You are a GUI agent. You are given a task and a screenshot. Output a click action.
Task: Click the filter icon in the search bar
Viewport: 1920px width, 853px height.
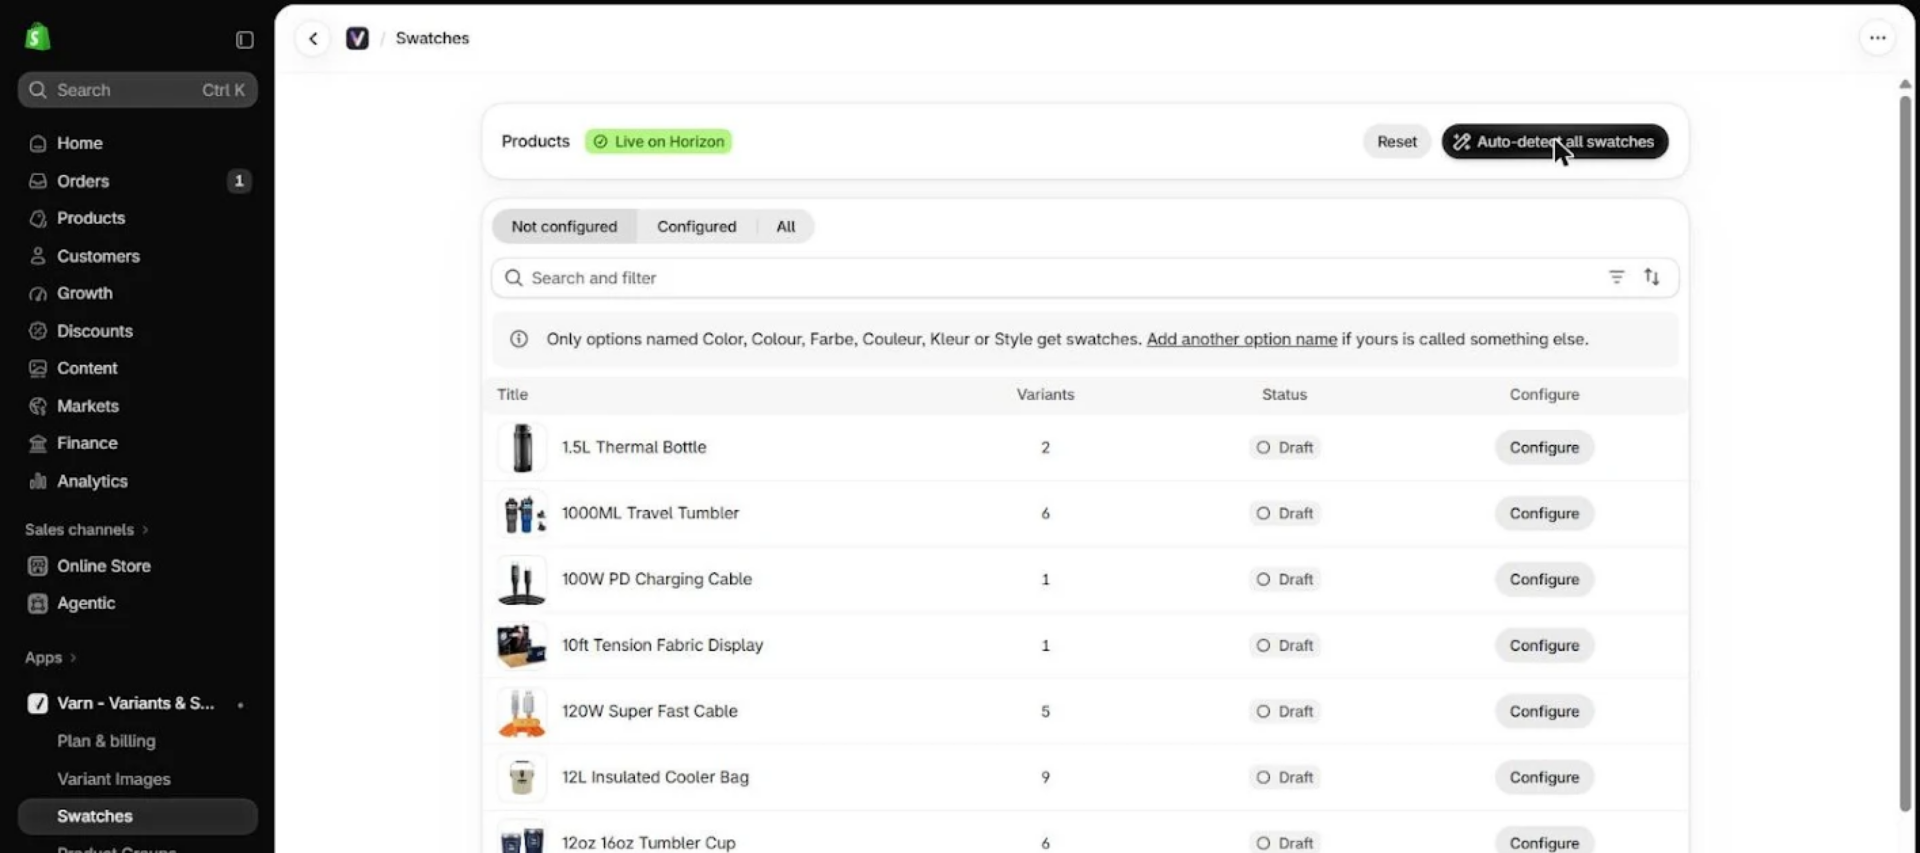pos(1616,277)
